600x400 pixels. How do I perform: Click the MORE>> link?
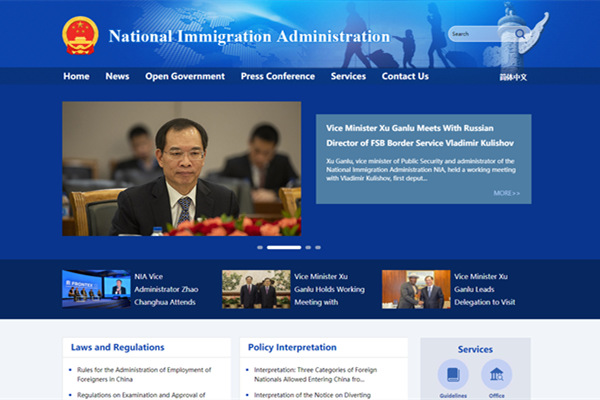tap(506, 193)
